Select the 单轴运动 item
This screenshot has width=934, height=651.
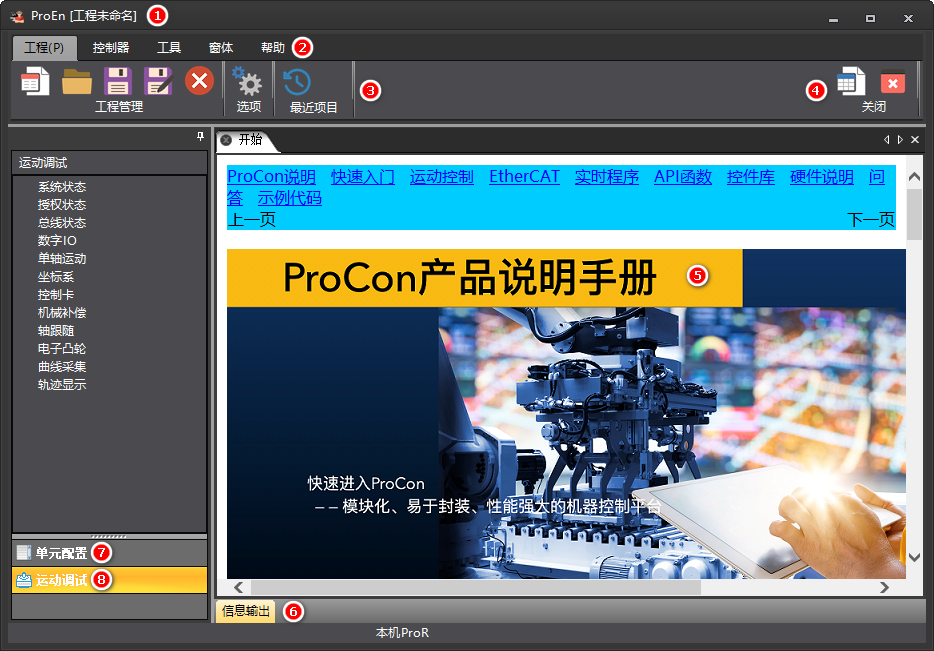62,258
